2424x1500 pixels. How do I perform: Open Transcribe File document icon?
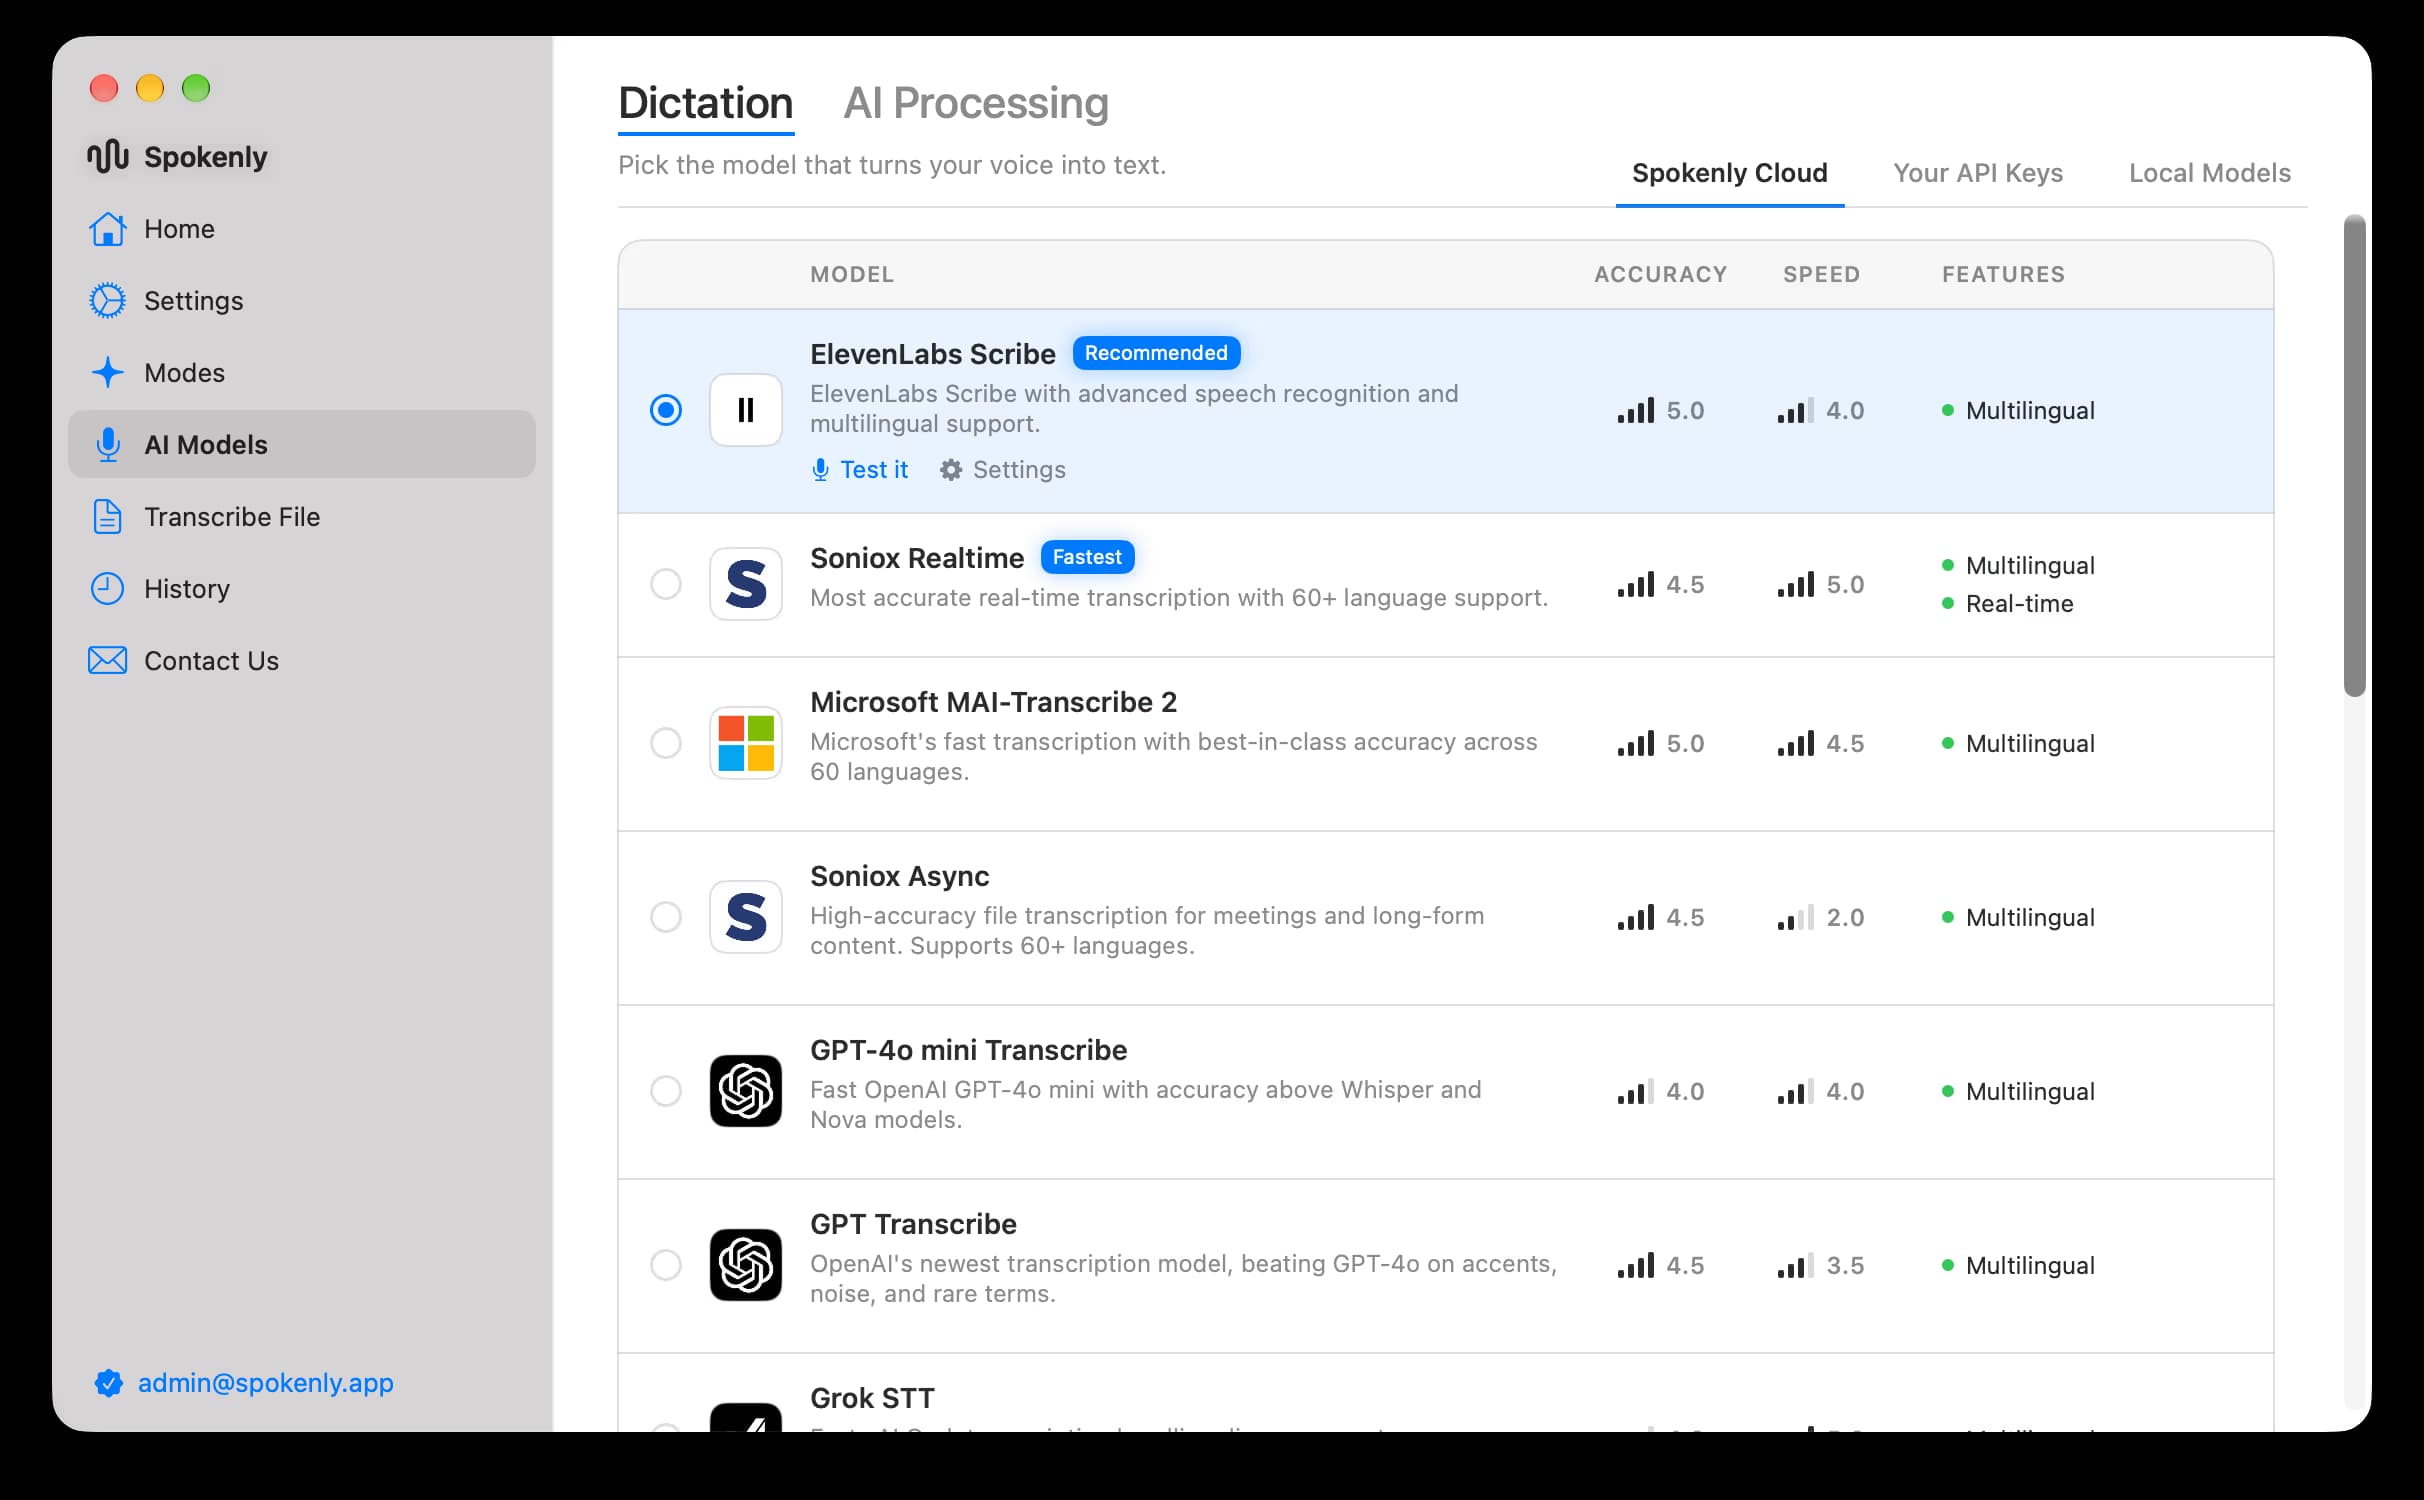(x=107, y=517)
